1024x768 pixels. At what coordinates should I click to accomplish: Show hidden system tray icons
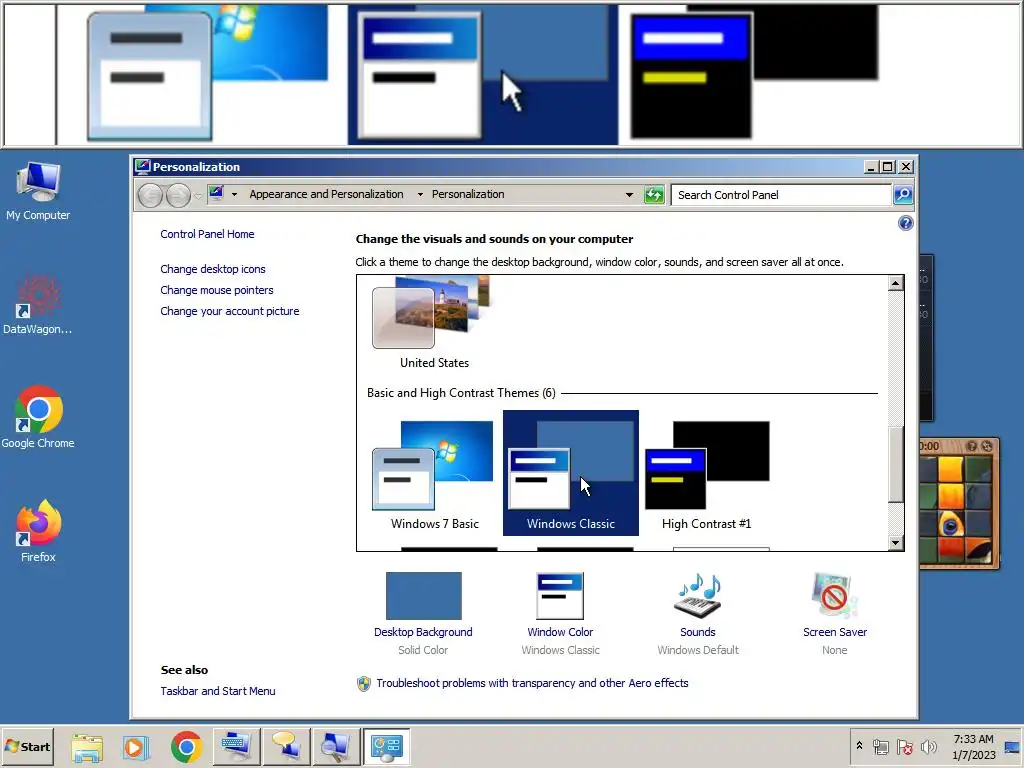859,746
